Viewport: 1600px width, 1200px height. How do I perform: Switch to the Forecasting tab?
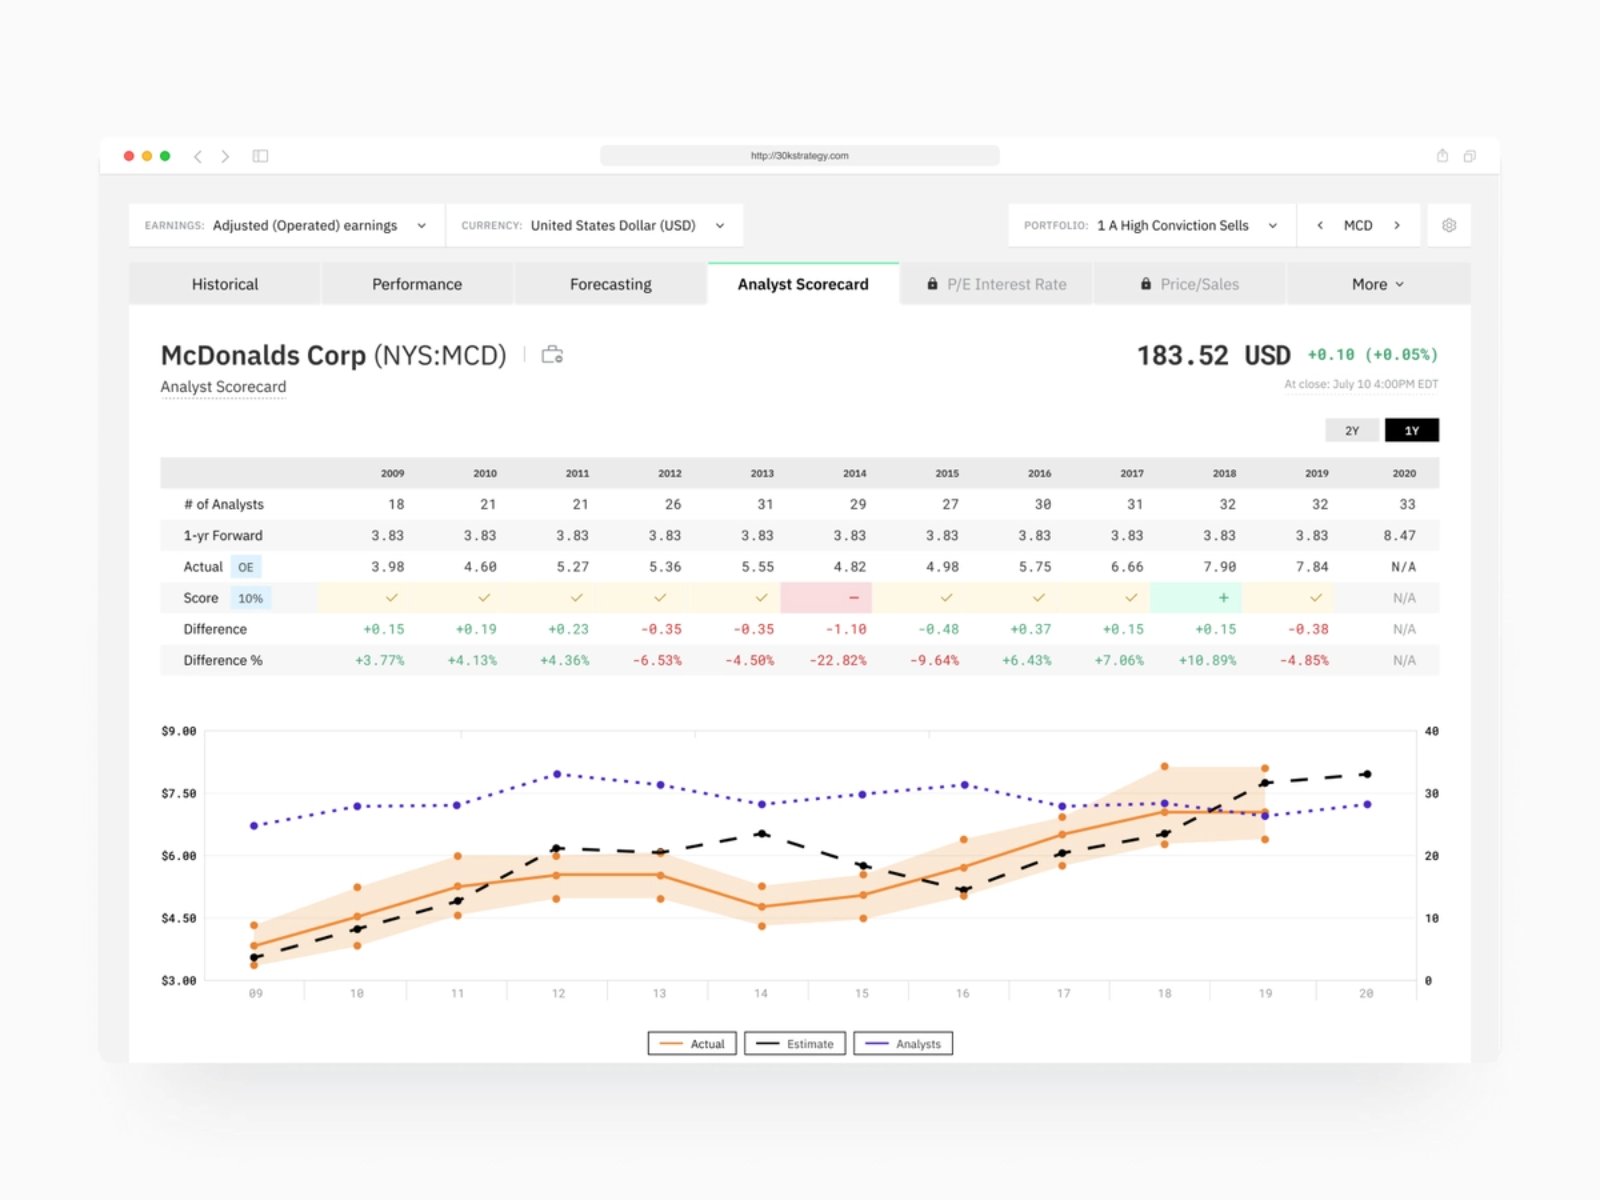[x=610, y=284]
